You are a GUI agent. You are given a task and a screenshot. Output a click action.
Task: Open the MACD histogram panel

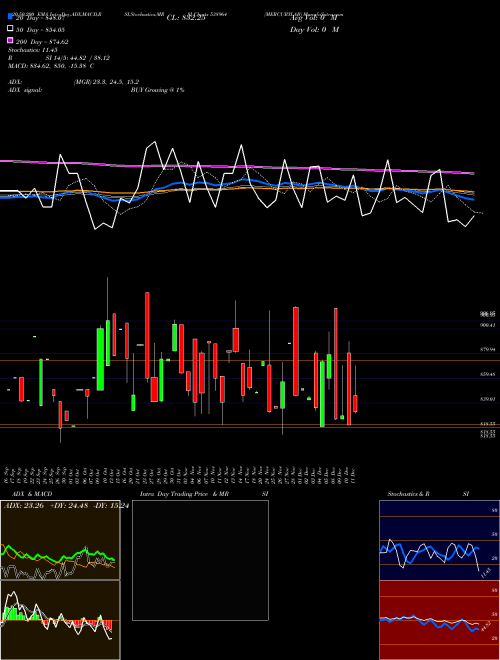[60, 620]
